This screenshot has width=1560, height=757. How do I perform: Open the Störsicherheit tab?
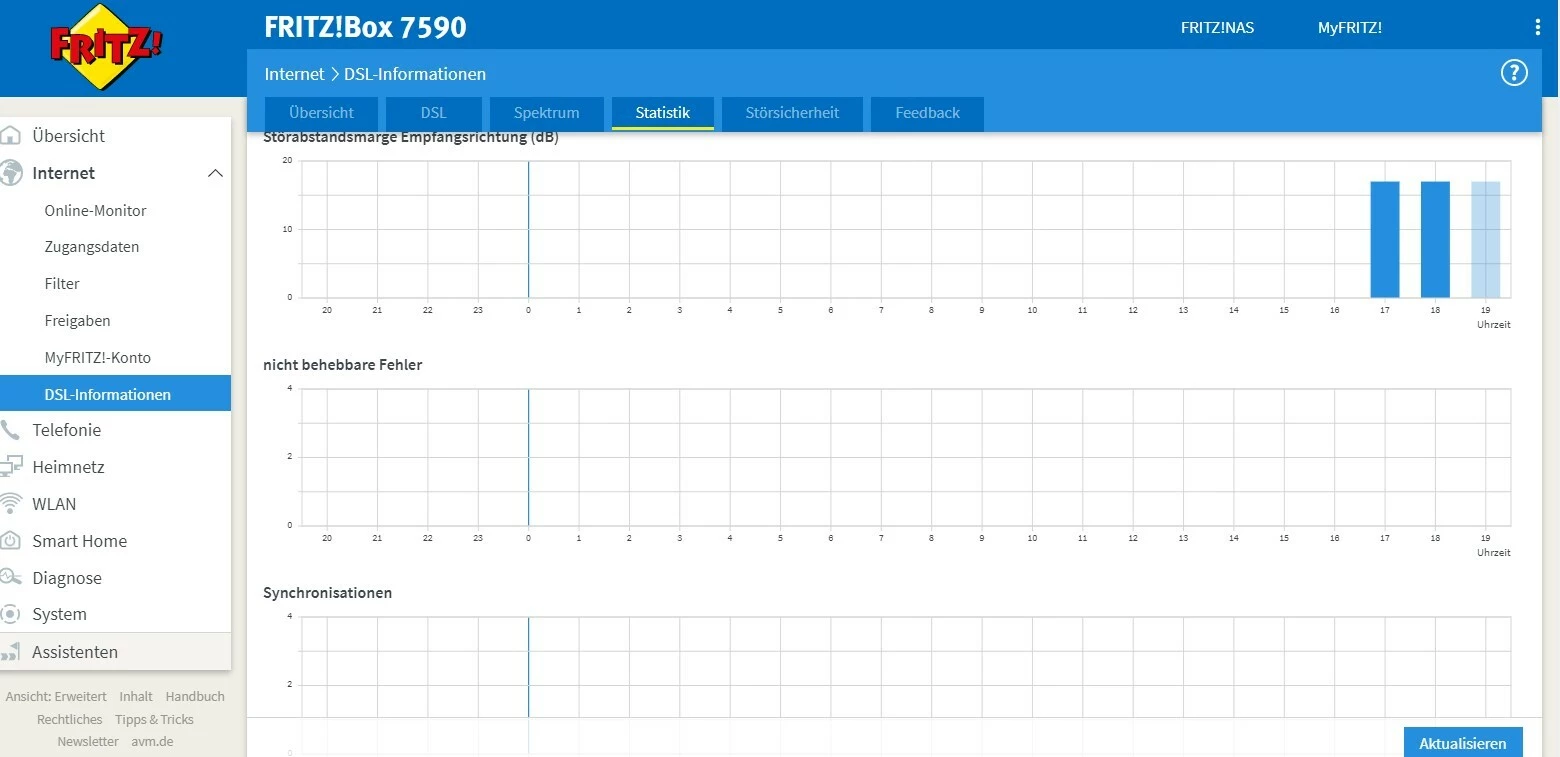pos(792,113)
